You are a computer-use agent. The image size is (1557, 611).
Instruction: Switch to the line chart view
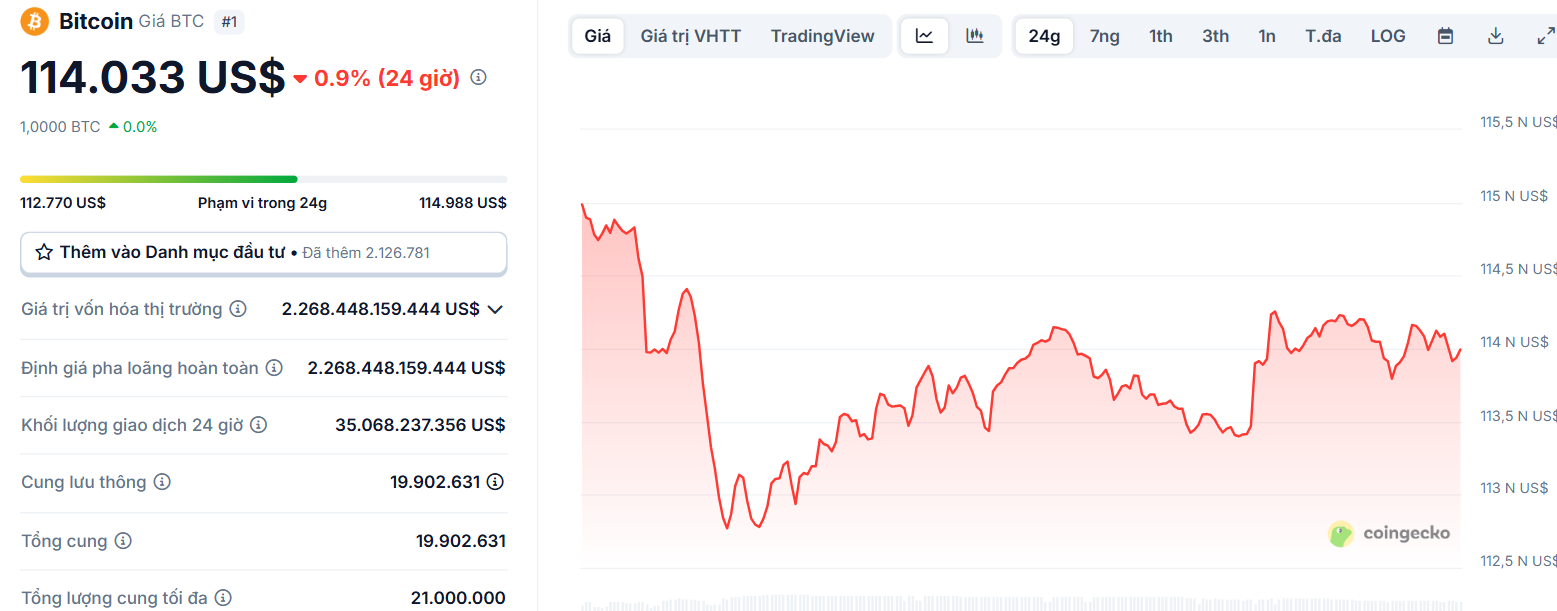tap(925, 36)
